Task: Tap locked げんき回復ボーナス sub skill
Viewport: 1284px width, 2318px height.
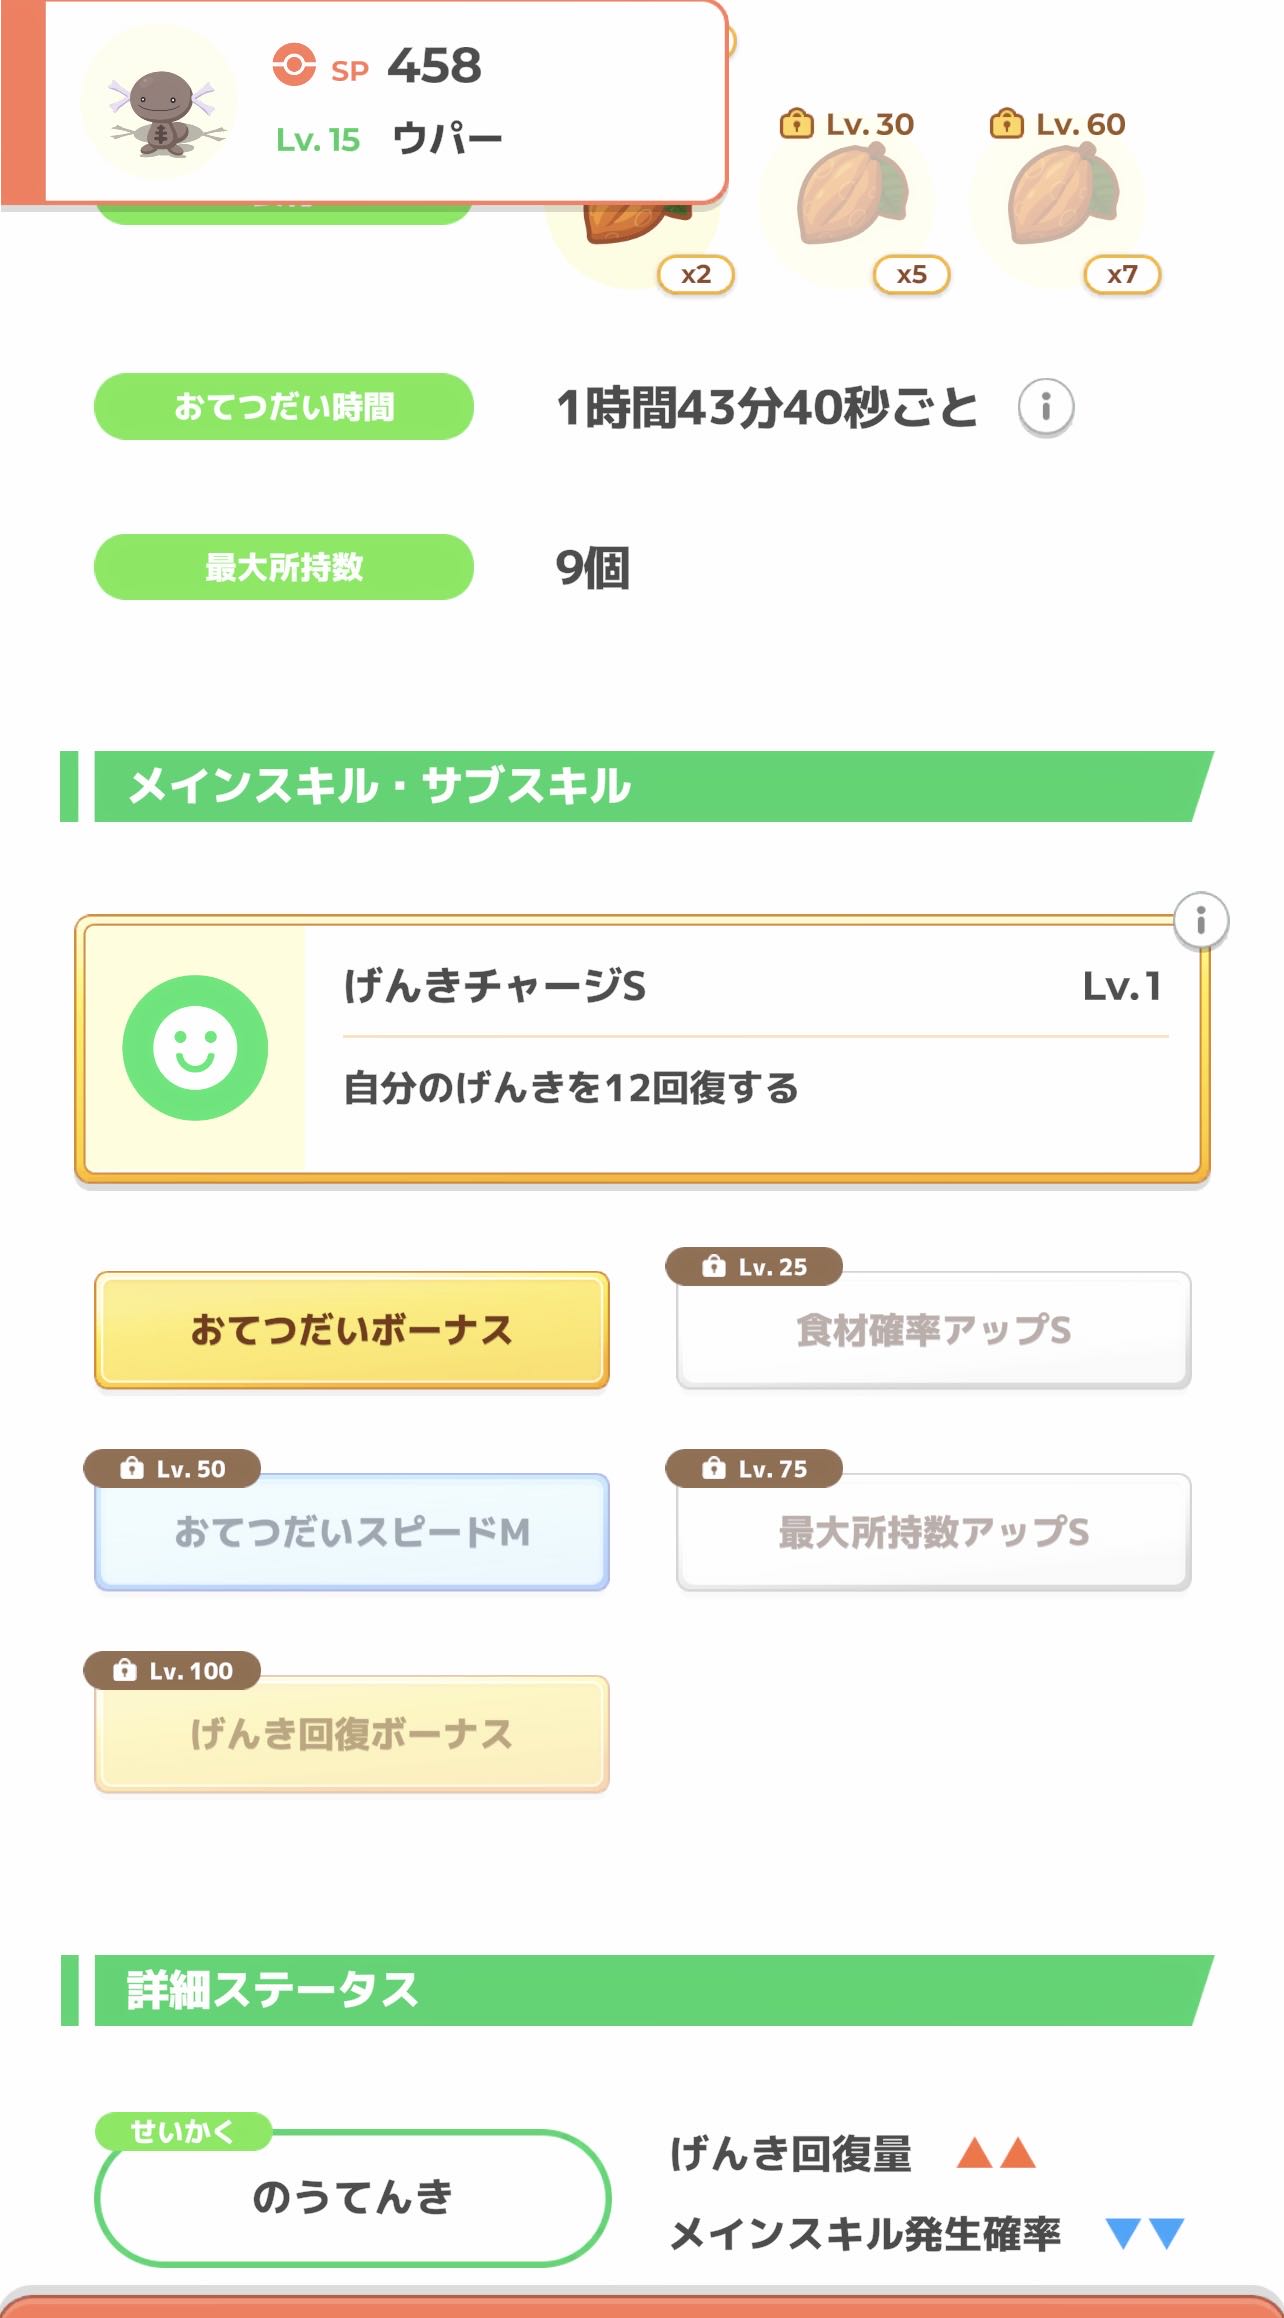Action: click(x=351, y=1734)
